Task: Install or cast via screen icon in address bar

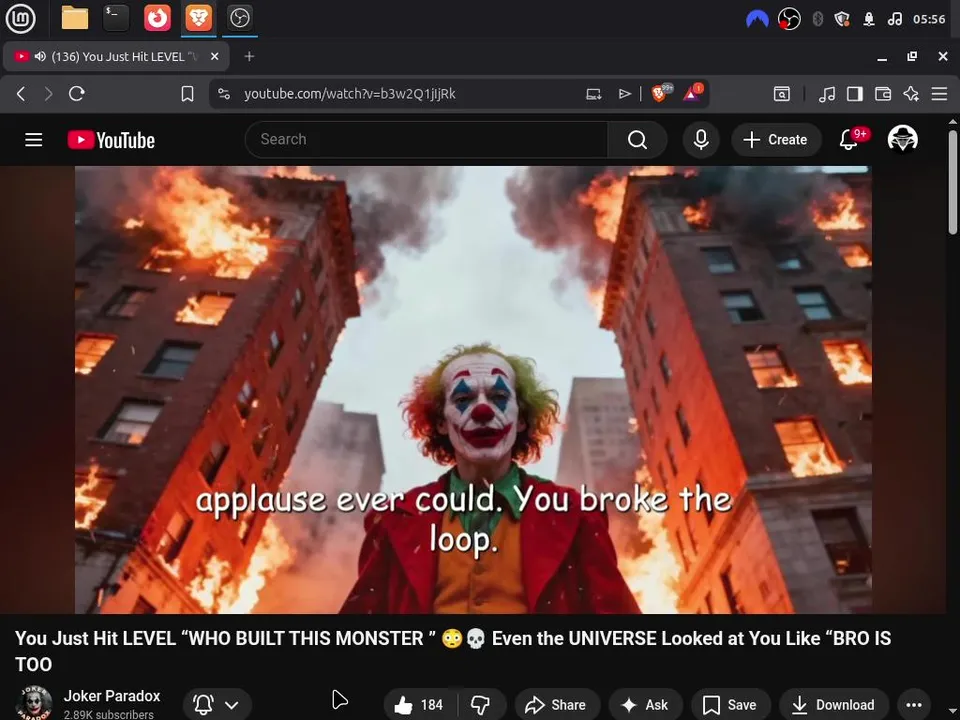Action: tap(593, 94)
